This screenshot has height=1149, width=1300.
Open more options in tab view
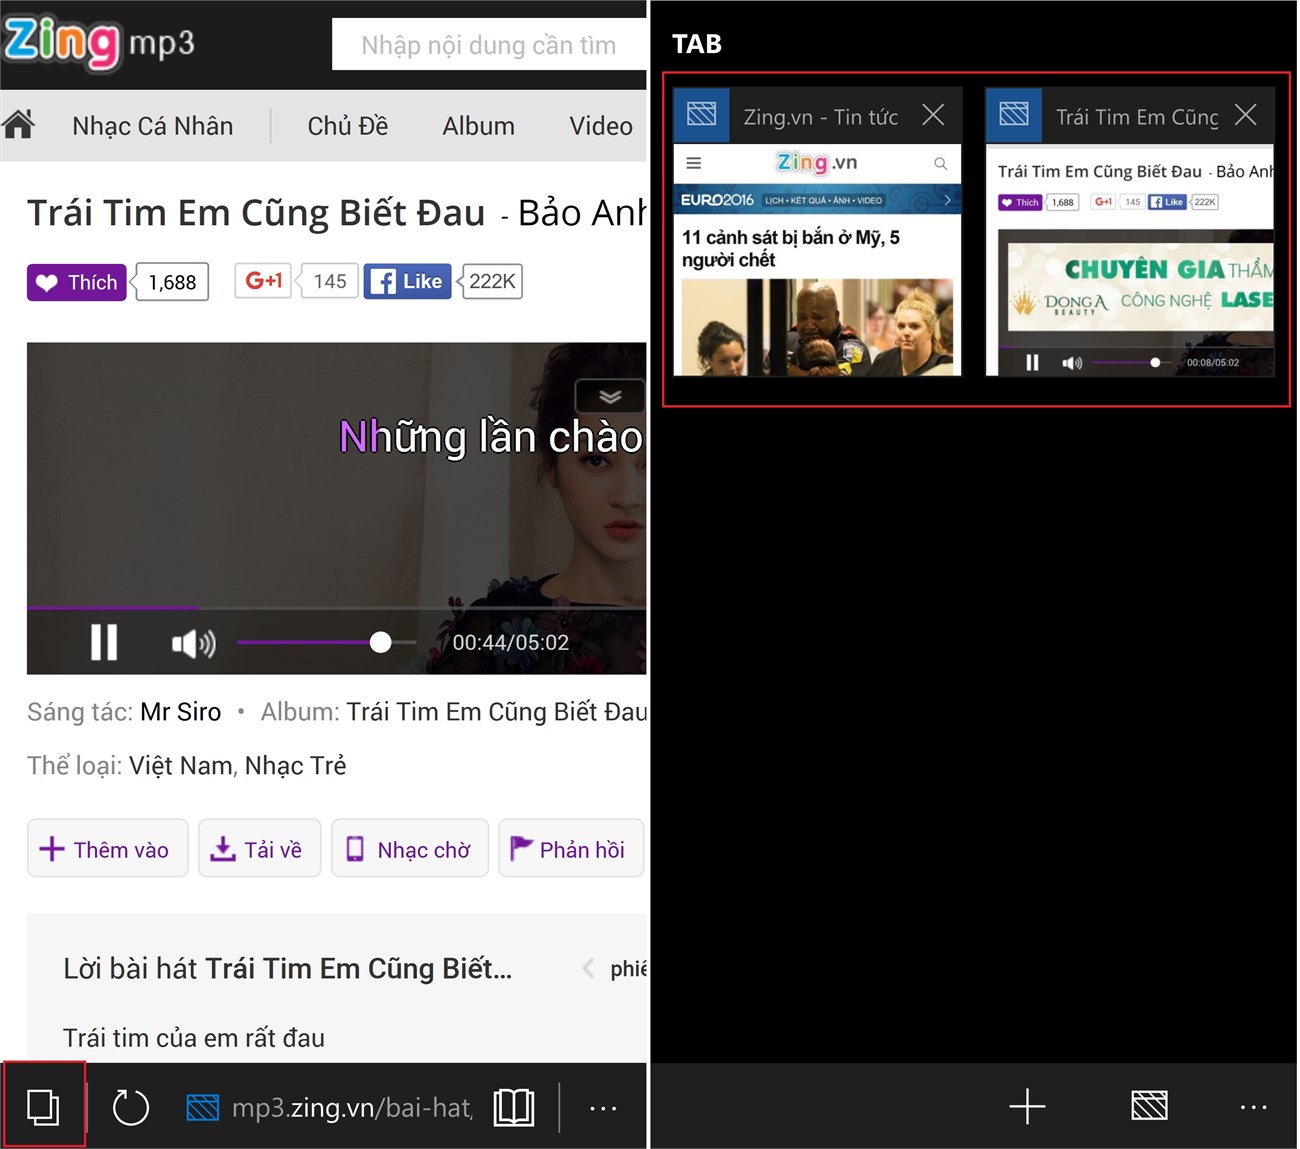tap(1253, 1106)
